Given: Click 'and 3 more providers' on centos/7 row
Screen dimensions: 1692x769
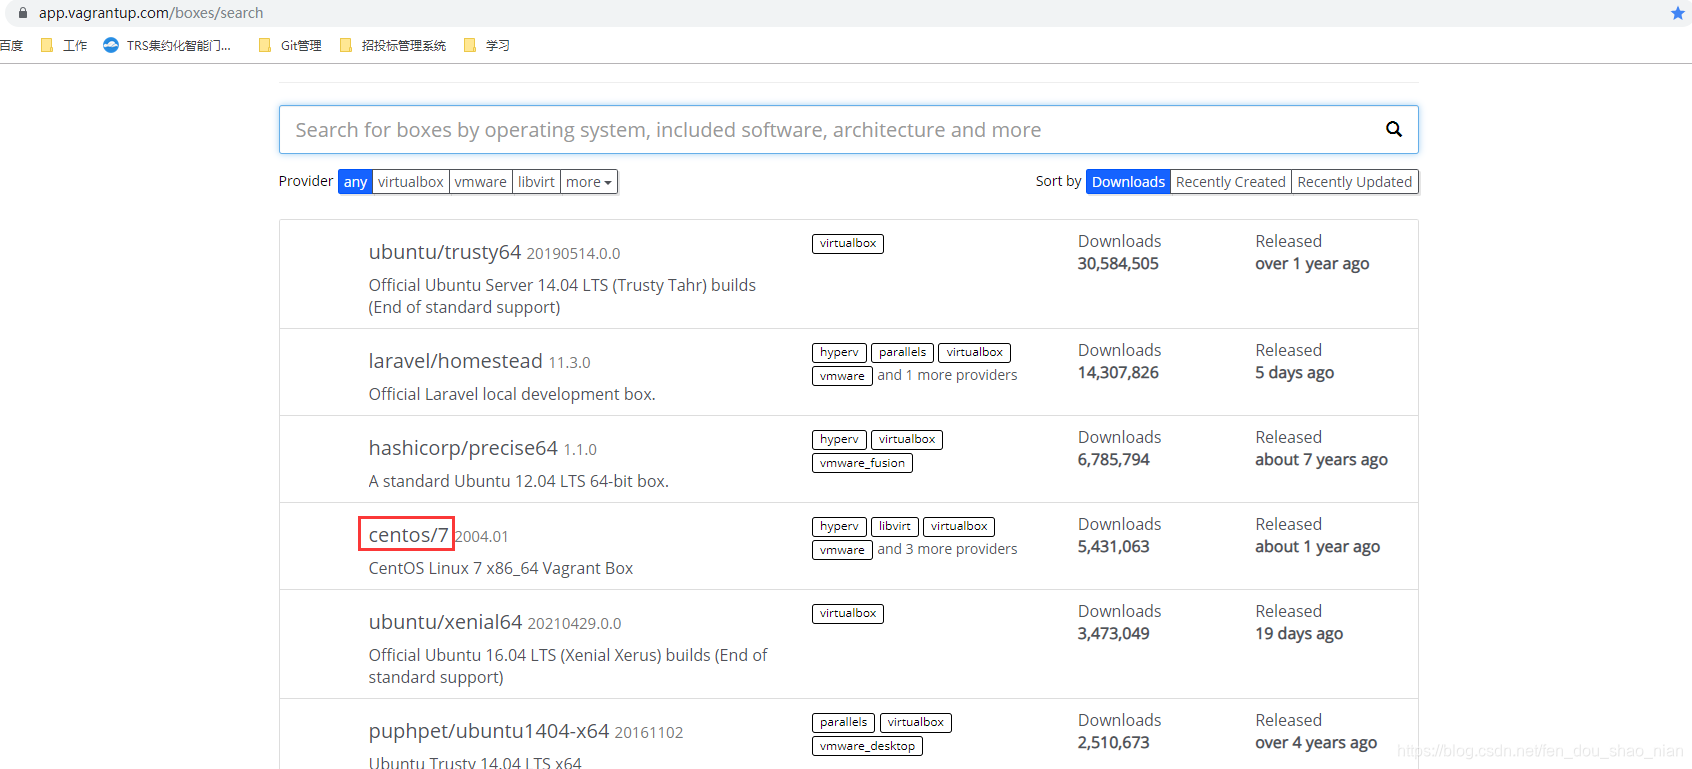Looking at the screenshot, I should tap(947, 549).
